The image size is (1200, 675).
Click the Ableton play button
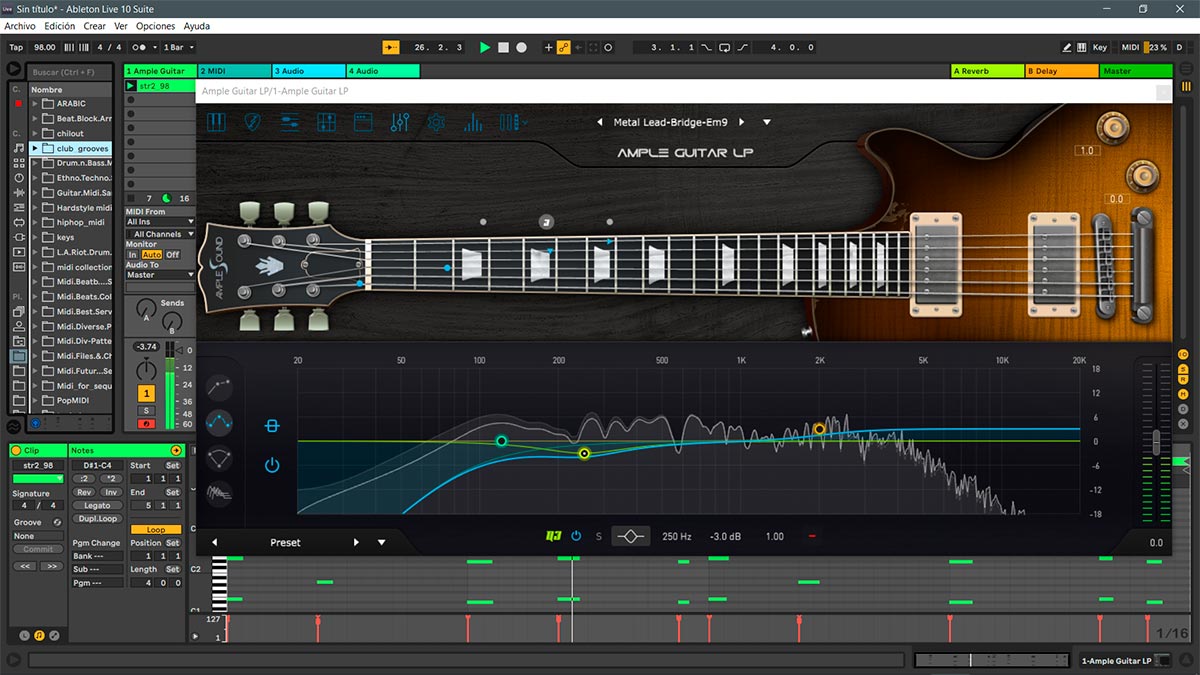click(x=485, y=47)
